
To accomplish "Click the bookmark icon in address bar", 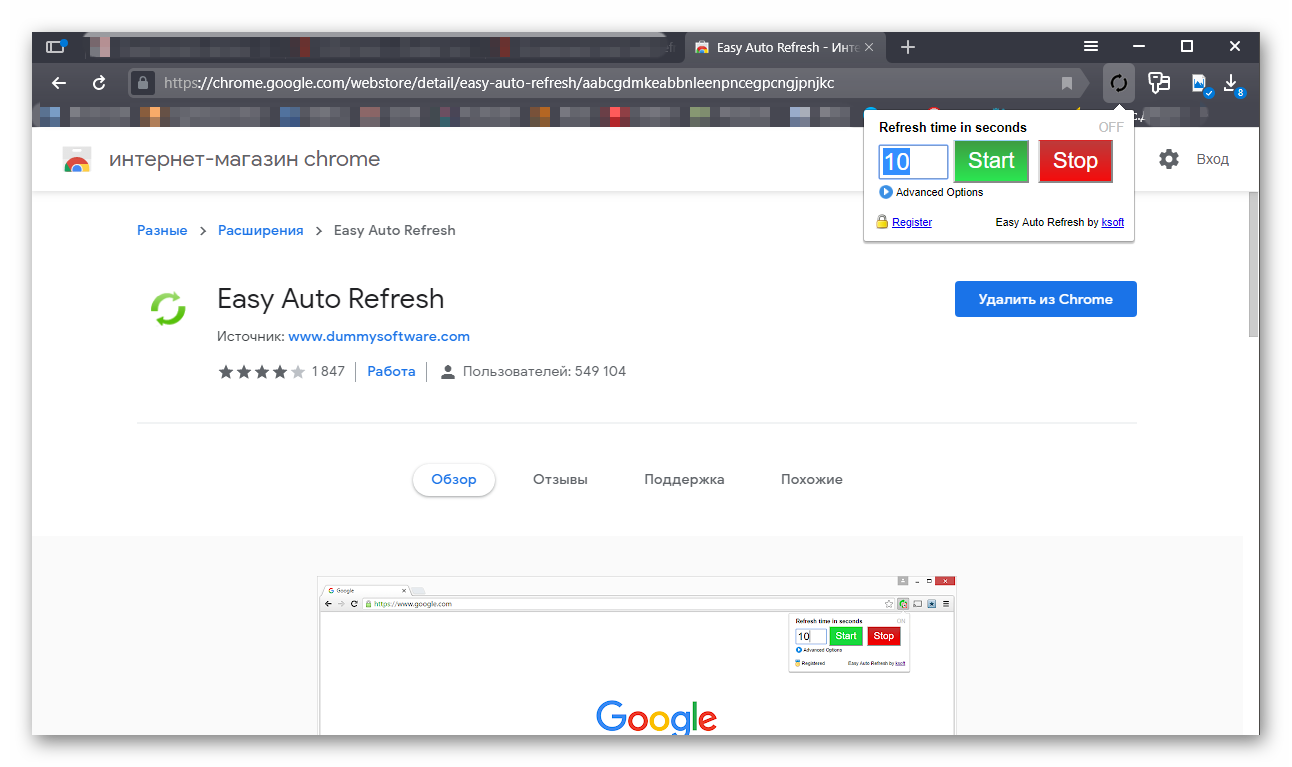I will click(x=1067, y=83).
